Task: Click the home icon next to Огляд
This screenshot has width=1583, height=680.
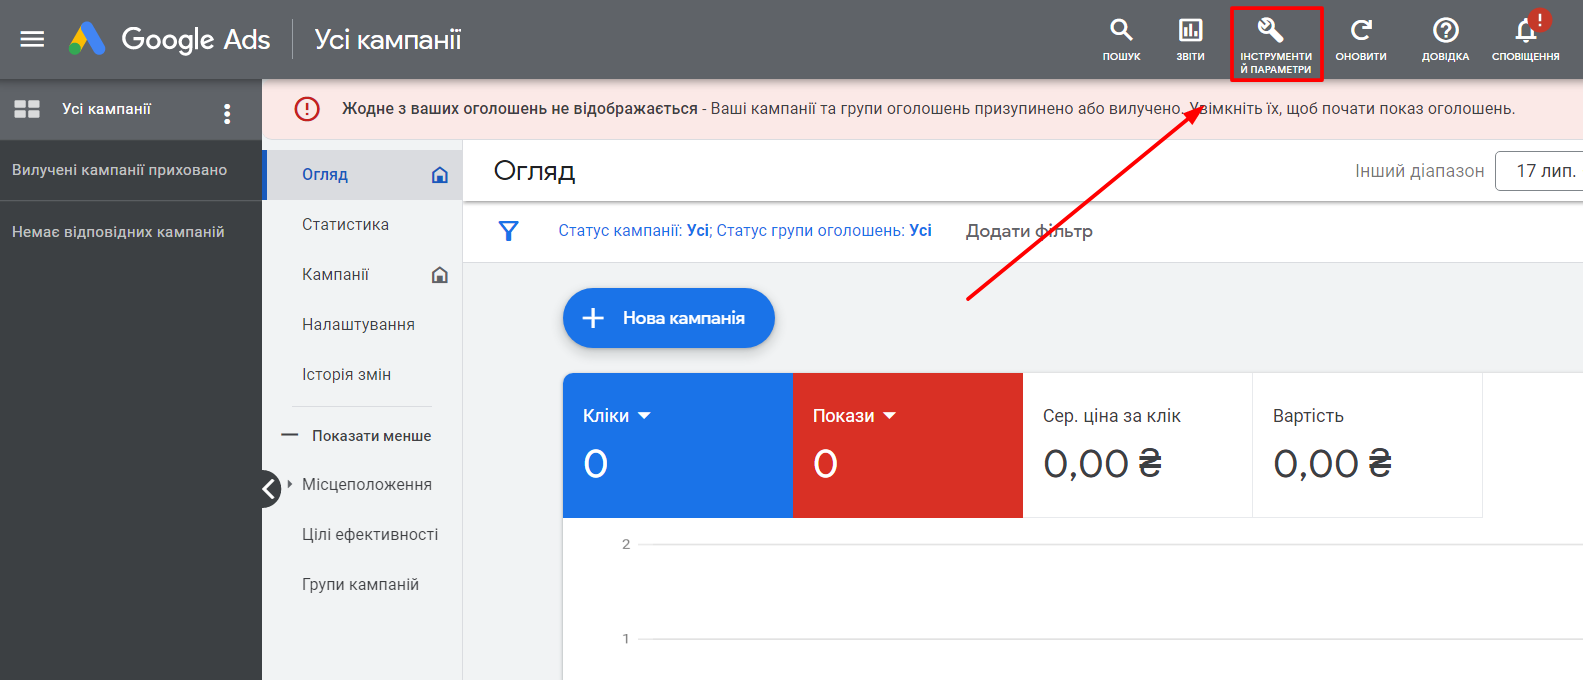Action: (x=439, y=175)
